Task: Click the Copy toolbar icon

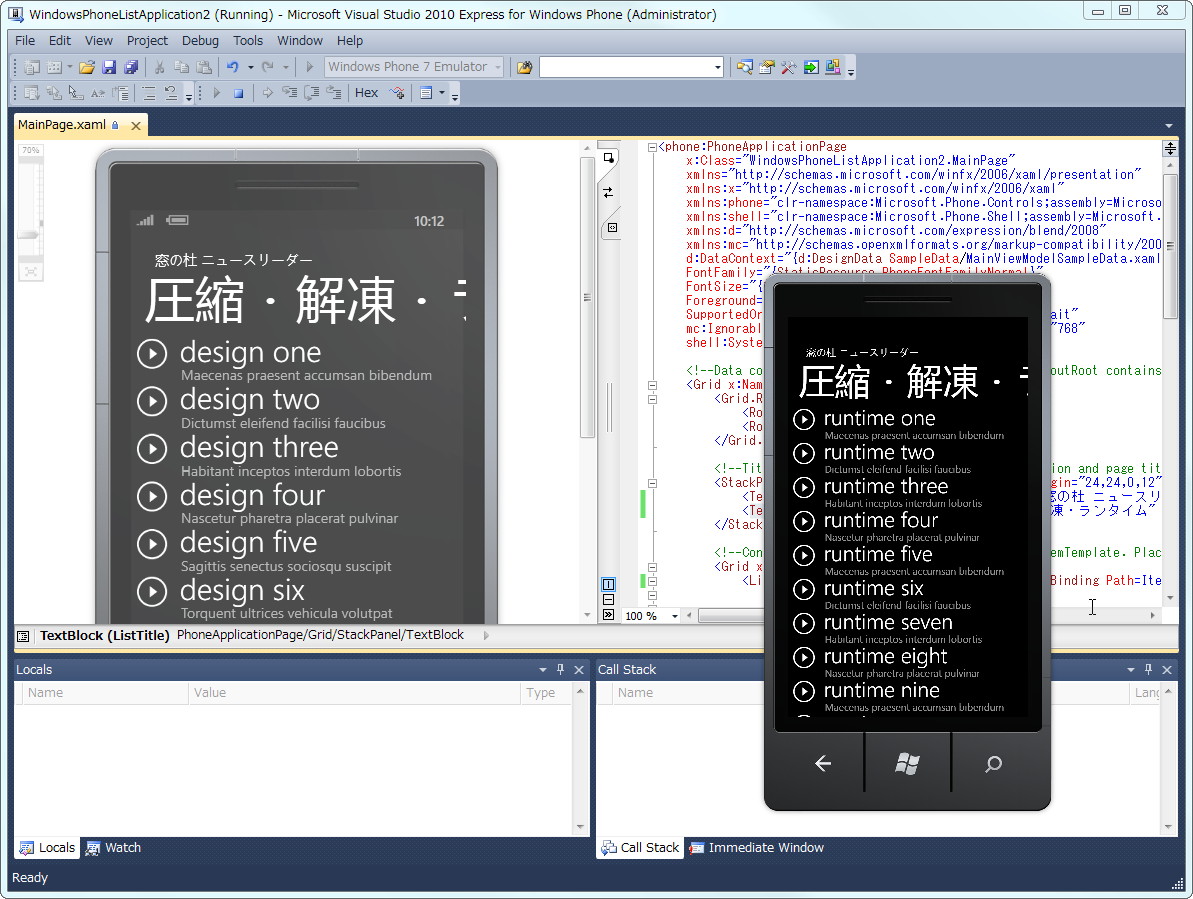Action: click(x=182, y=68)
